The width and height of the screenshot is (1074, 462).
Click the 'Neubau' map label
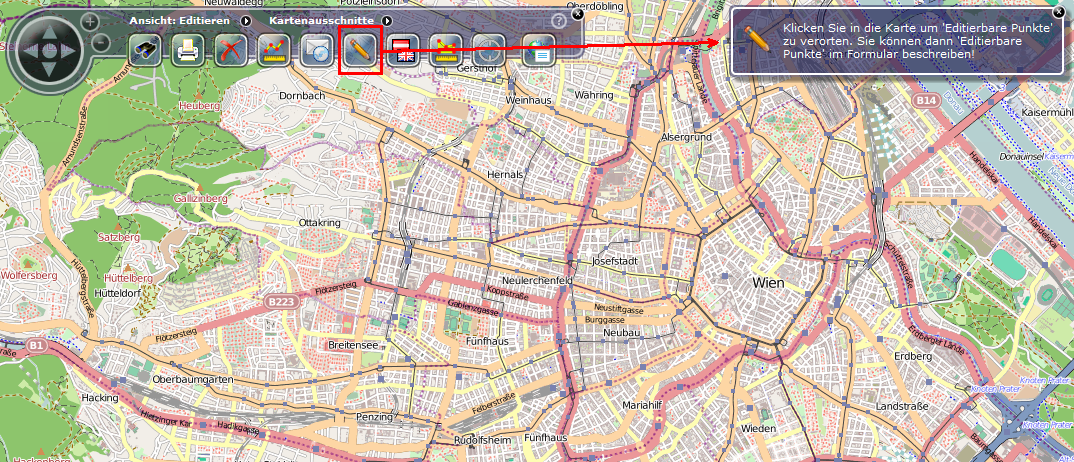[x=621, y=333]
